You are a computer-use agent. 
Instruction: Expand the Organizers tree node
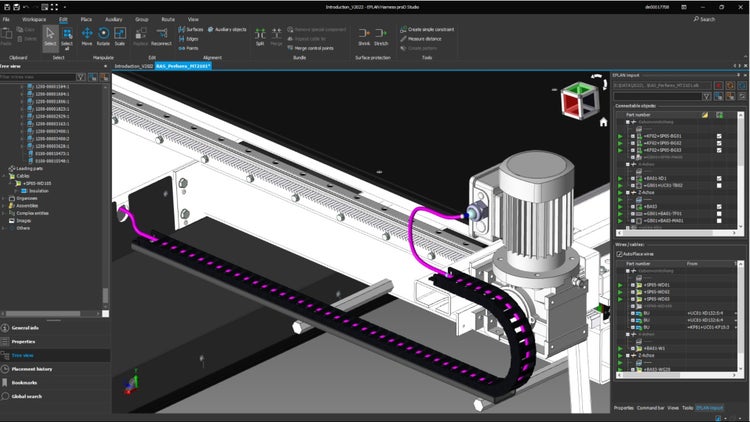click(5, 198)
